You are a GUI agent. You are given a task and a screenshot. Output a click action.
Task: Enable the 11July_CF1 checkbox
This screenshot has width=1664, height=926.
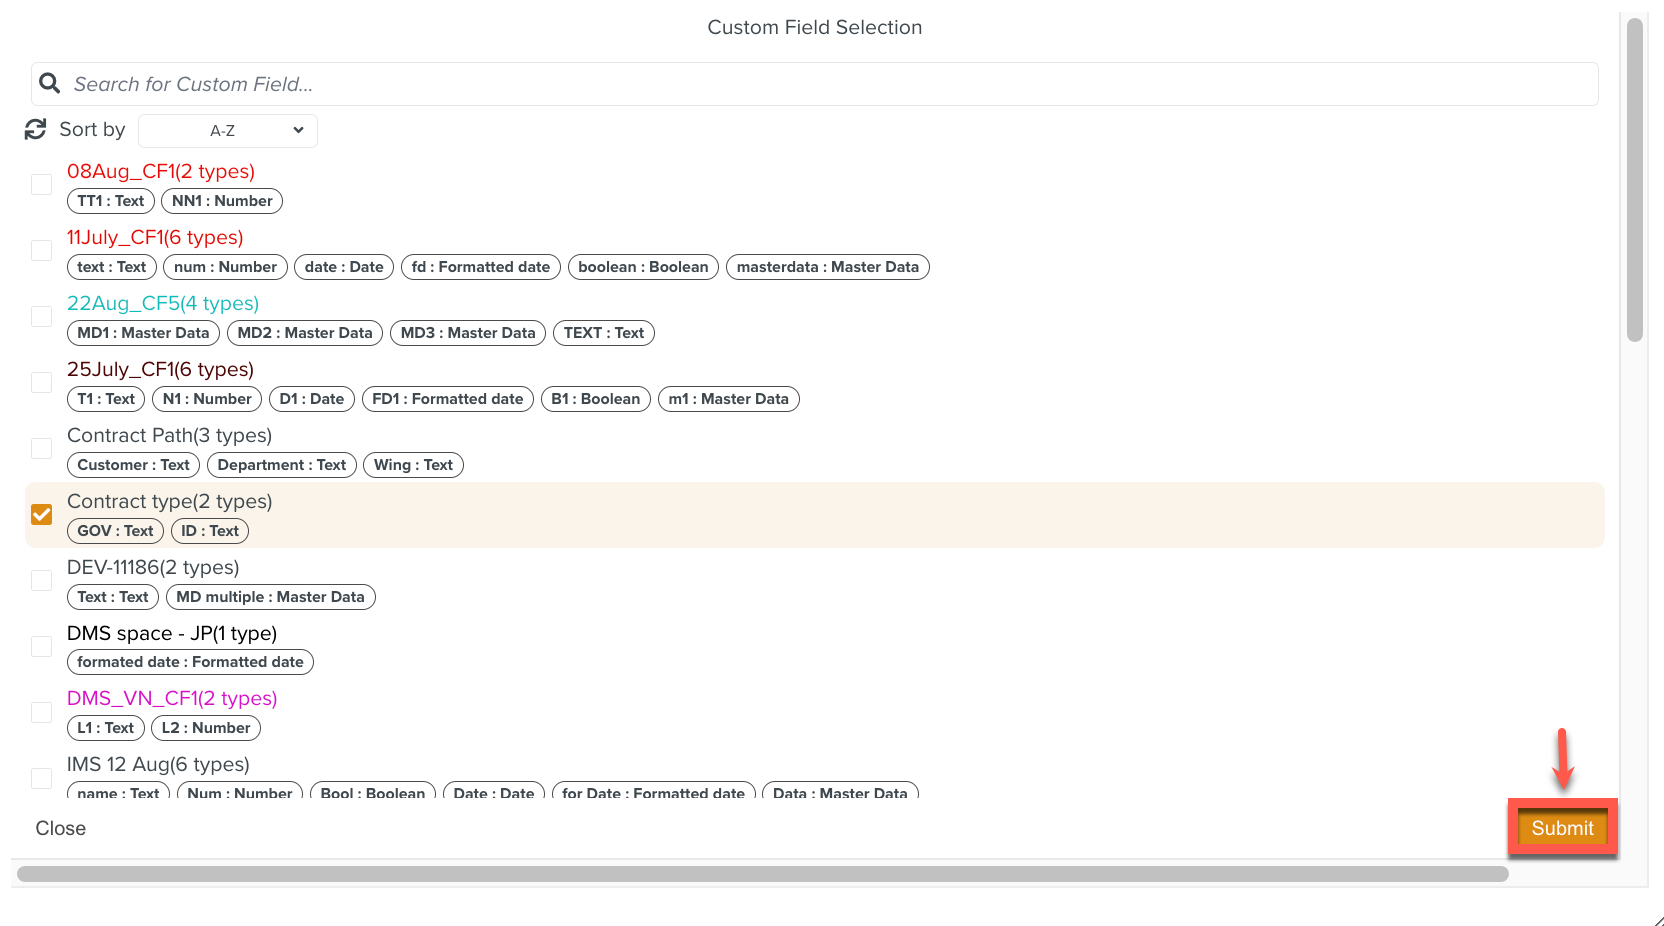[x=42, y=251]
